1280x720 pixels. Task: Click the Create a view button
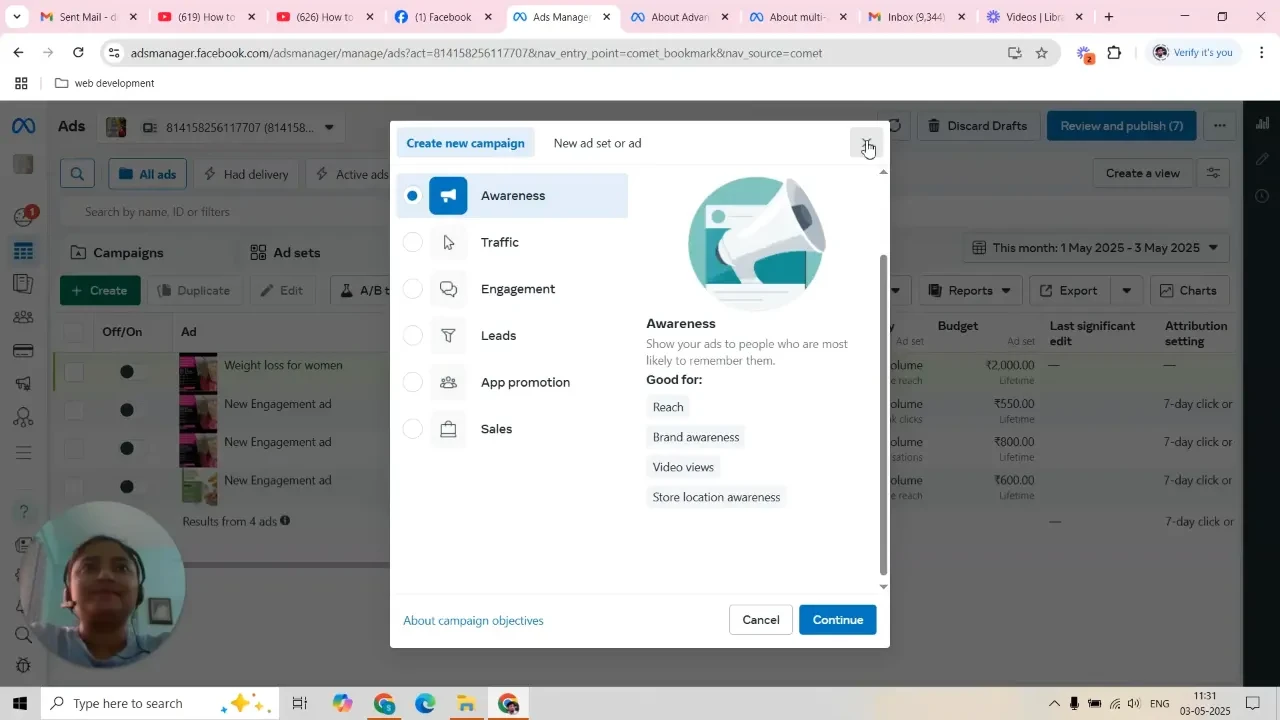[x=1143, y=173]
